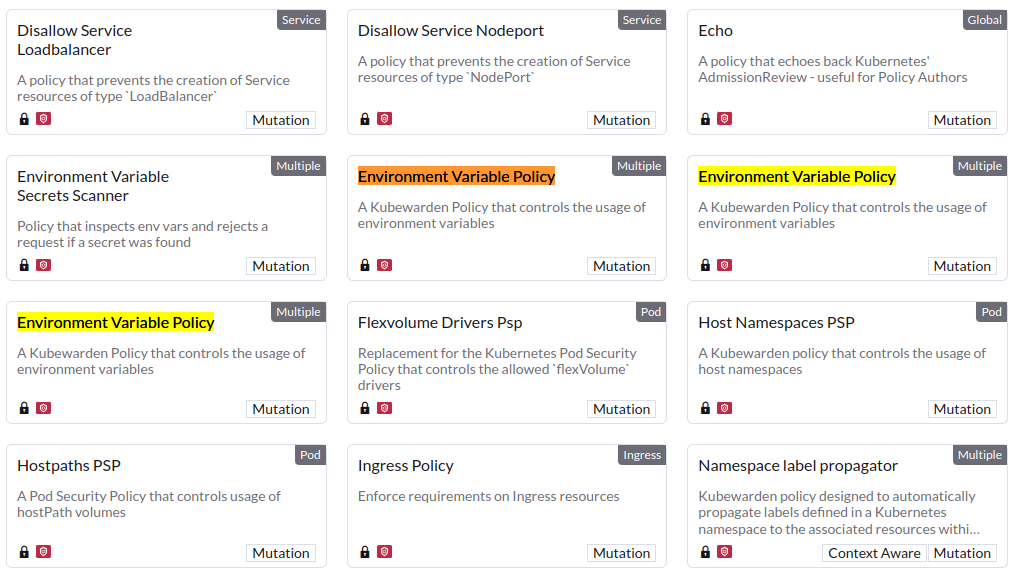Click the shield icon on Namespace label propagator card
The image size is (1018, 577).
pos(725,551)
